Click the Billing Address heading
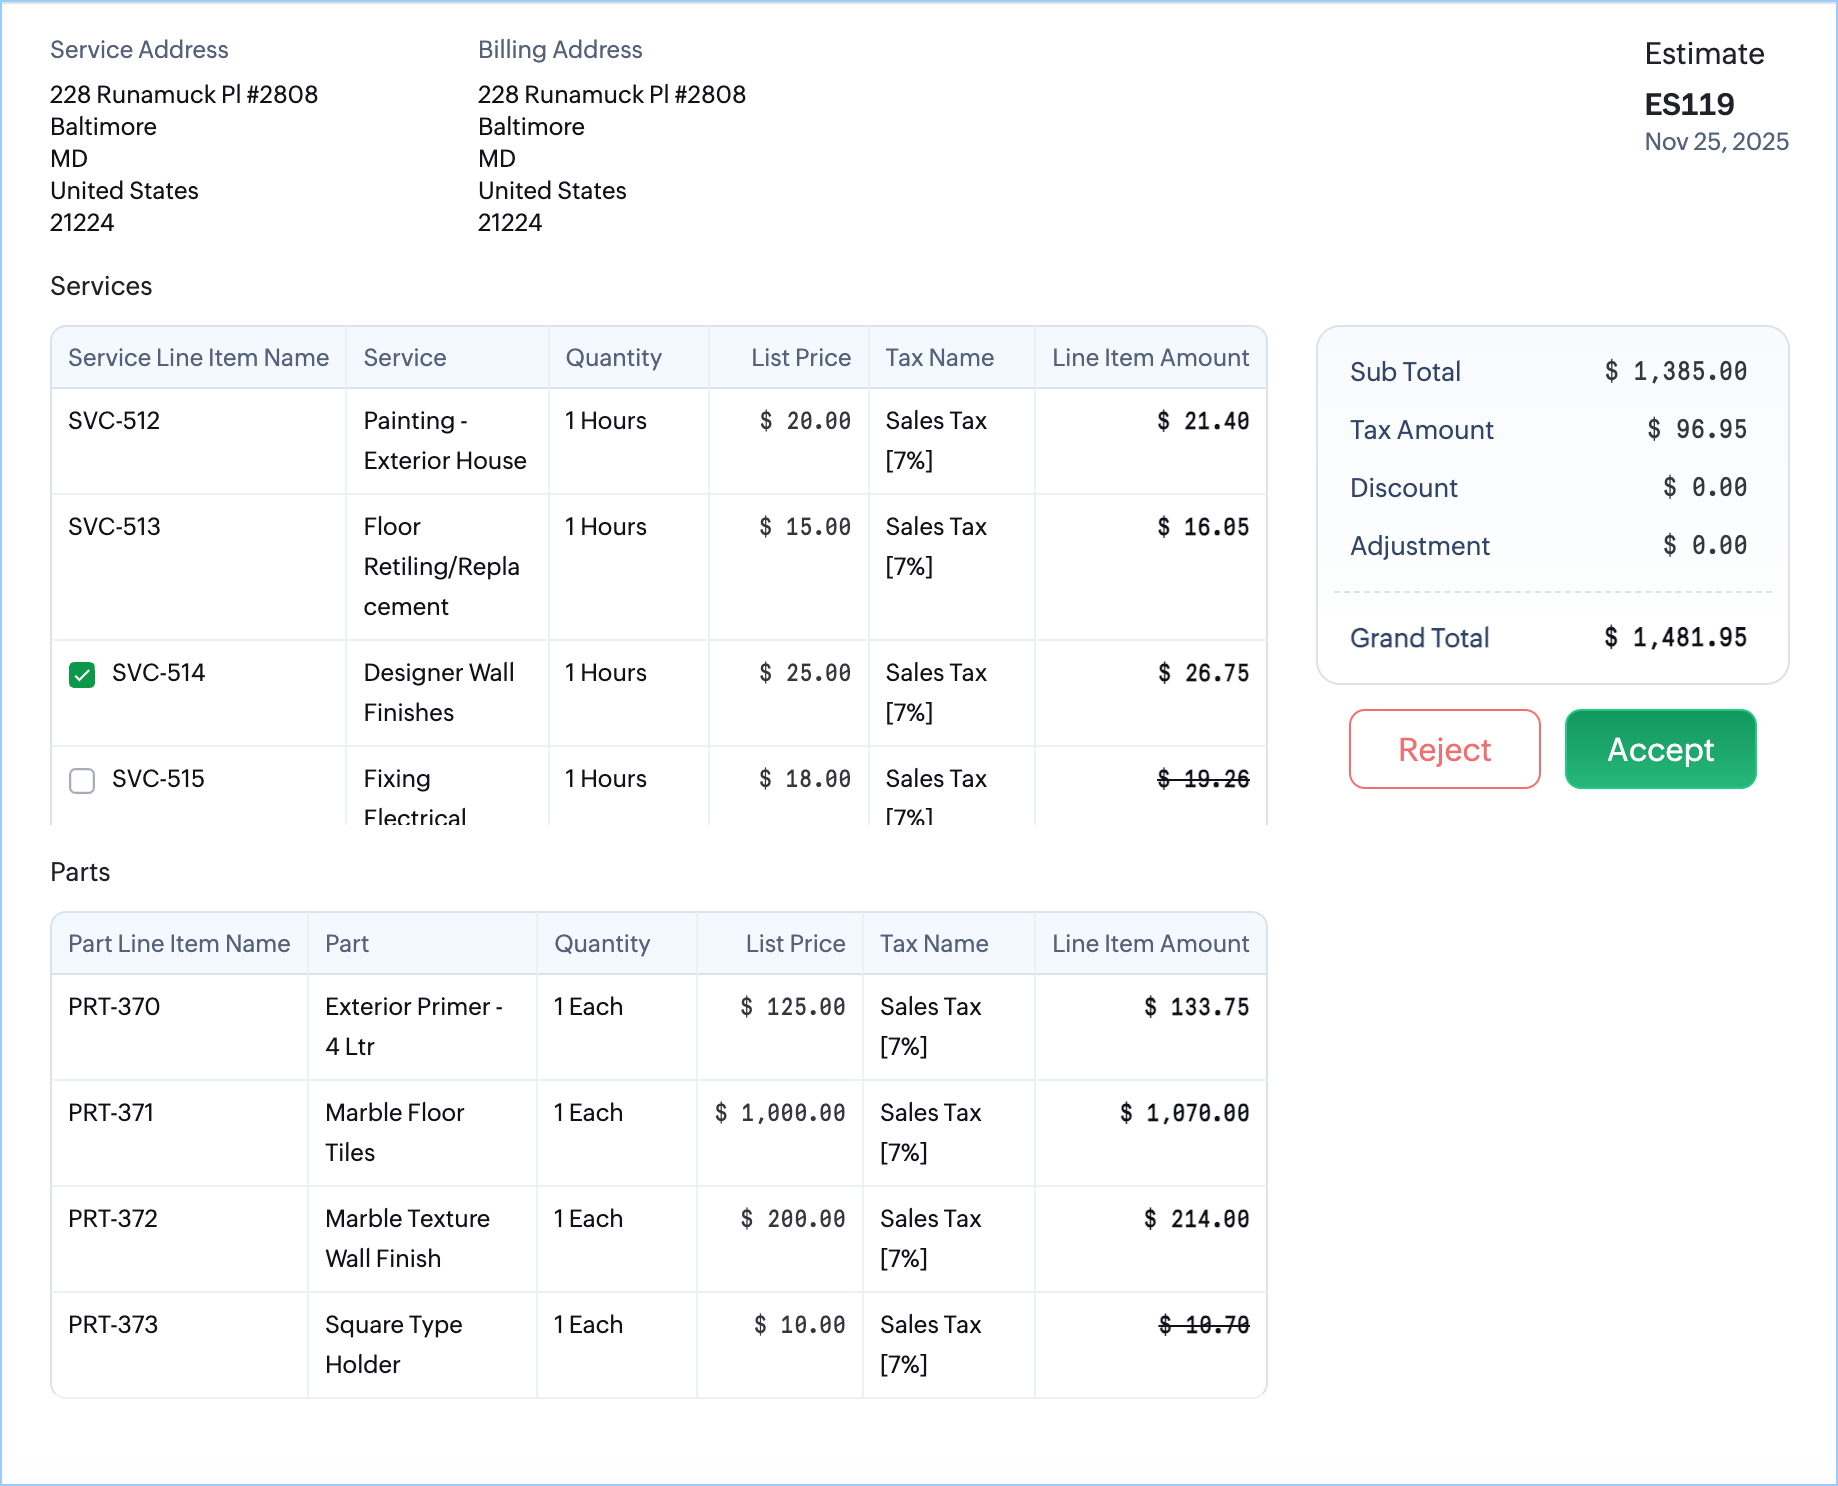Viewport: 1838px width, 1486px height. coord(560,50)
